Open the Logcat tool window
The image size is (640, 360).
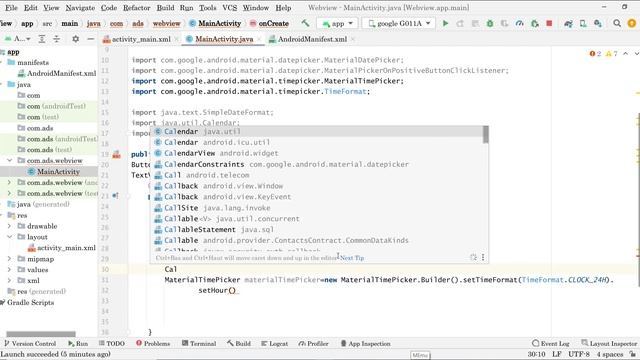[x=275, y=343]
